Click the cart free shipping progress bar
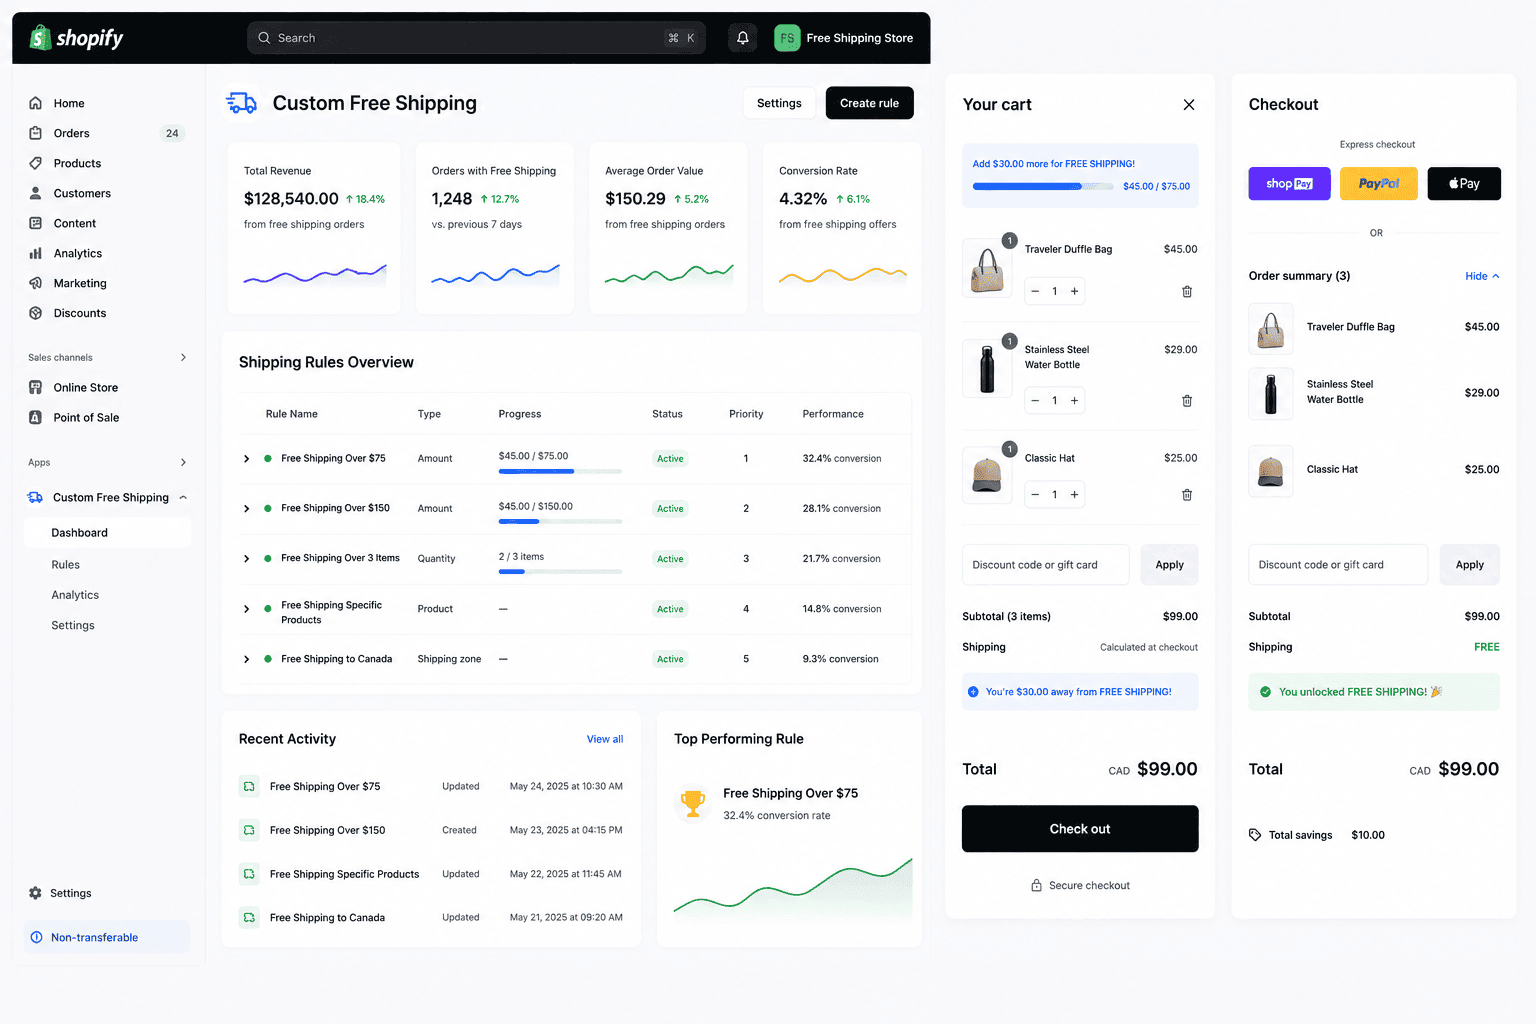Screen dimensions: 1536x1024 pyautogui.click(x=1042, y=187)
